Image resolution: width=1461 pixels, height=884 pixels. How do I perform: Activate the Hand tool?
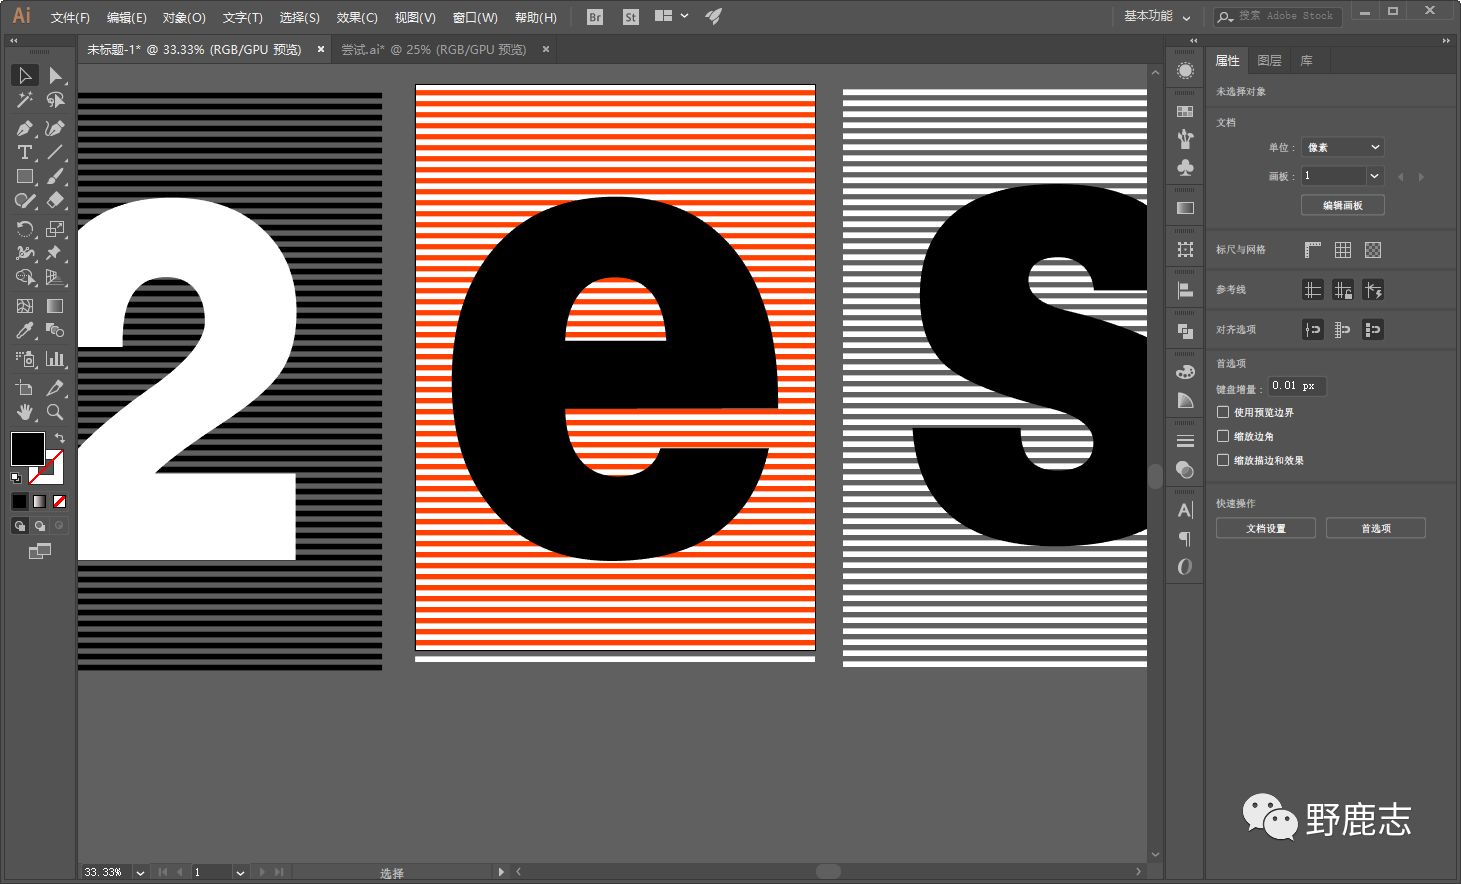(25, 412)
